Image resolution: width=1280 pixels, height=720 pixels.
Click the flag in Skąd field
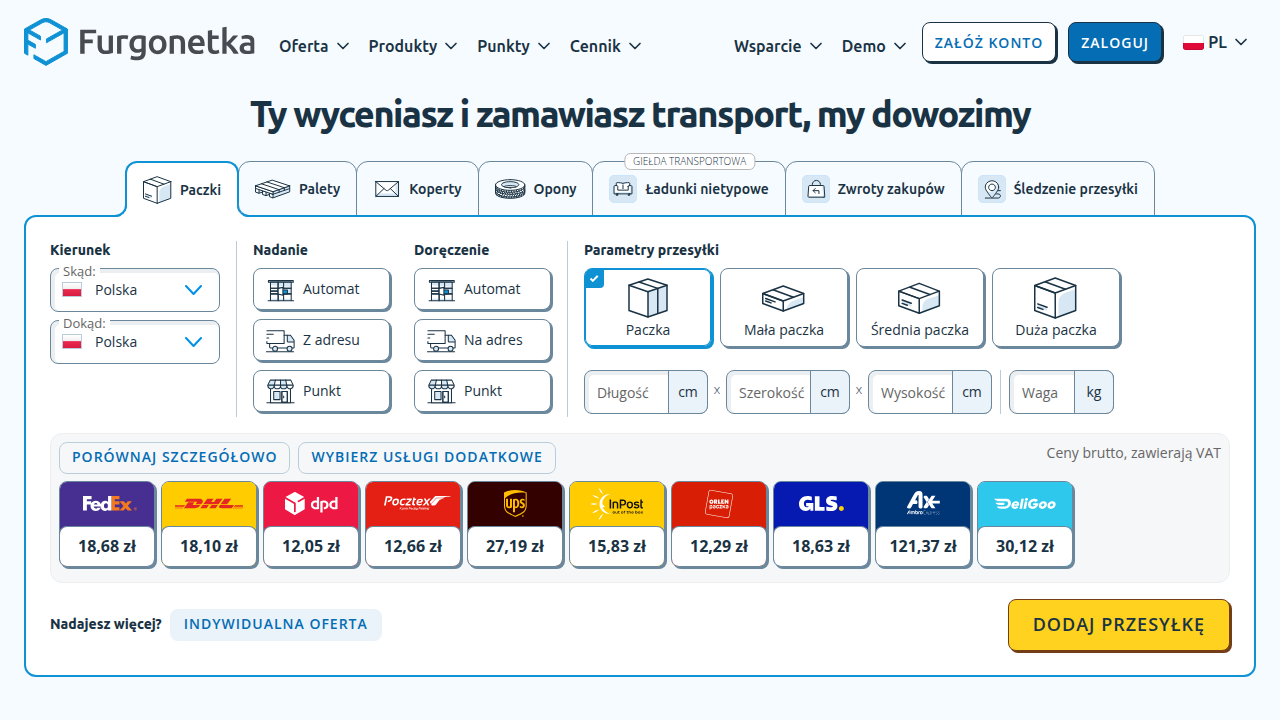(72, 290)
